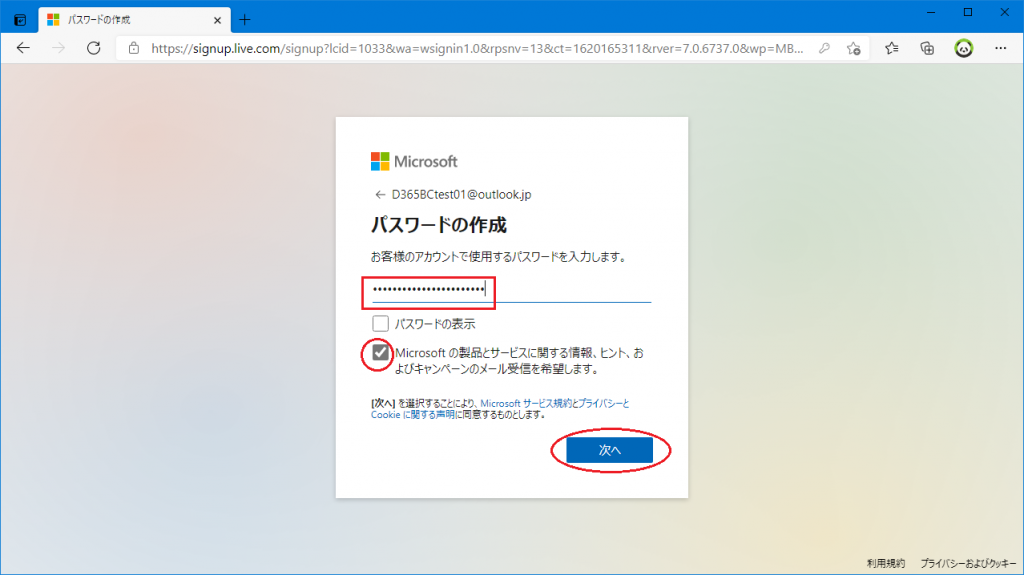Open the panda profile avatar
Viewport: 1024px width, 575px height.
963,48
